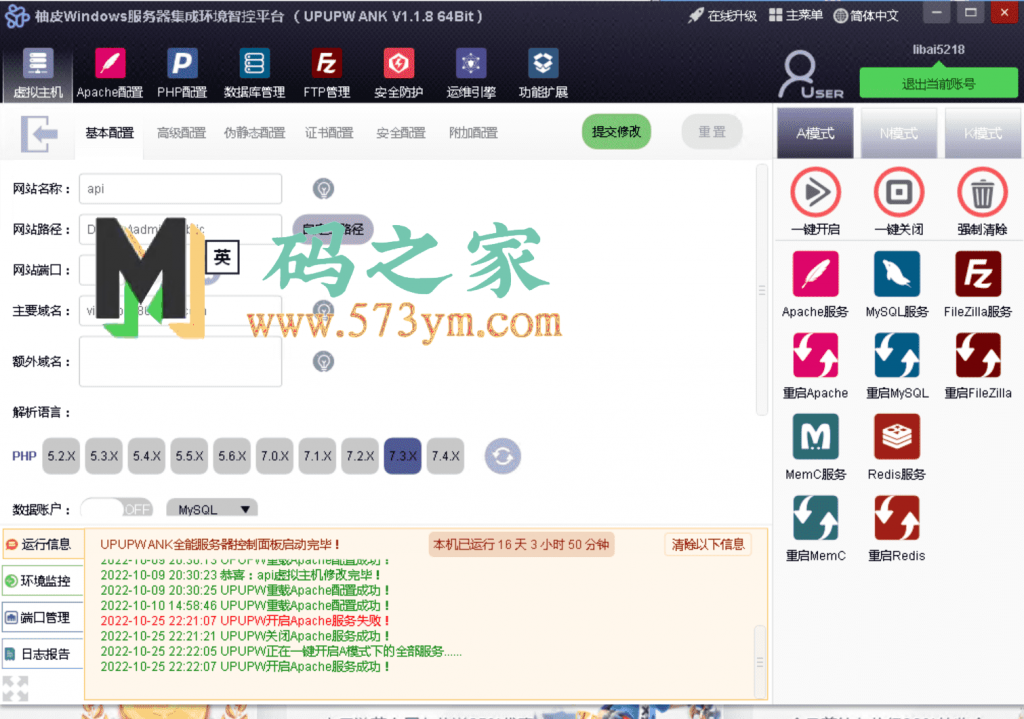1024x719 pixels.
Task: Toggle the MySQL服务 dolphin icon
Action: (897, 274)
